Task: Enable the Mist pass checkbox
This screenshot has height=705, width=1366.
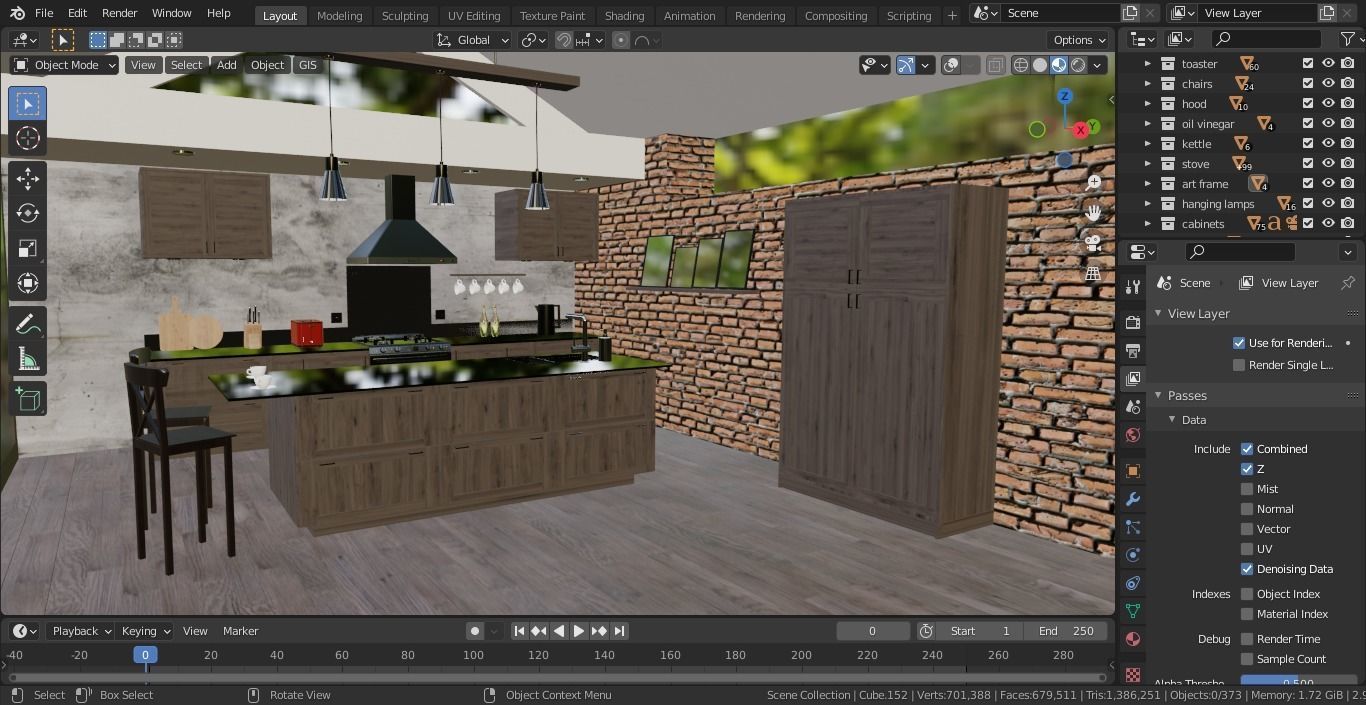Action: tap(1247, 489)
